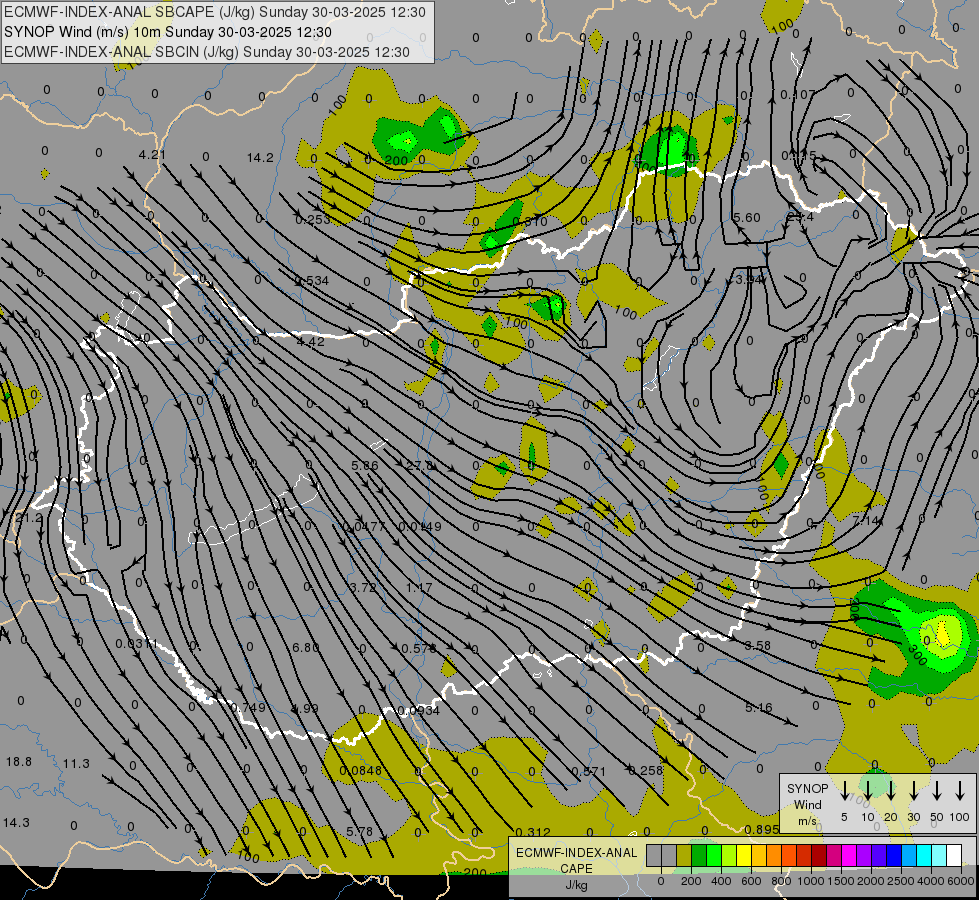979x900 pixels.
Task: Click the 4.99 station value on the map
Action: 305,708
